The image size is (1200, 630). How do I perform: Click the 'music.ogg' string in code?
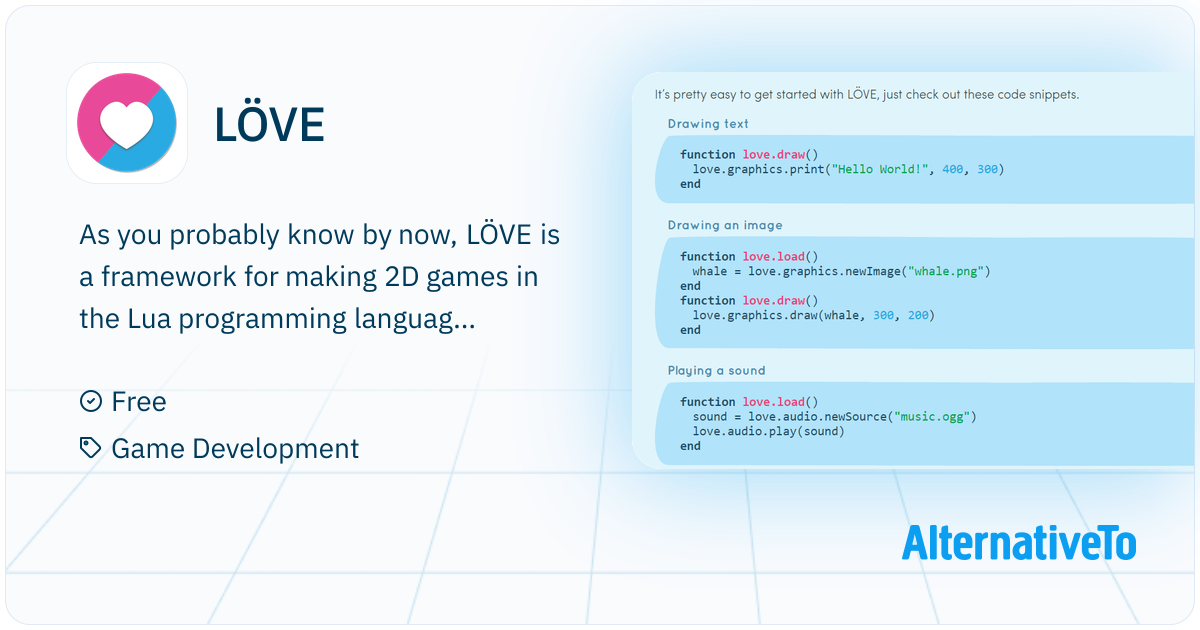click(932, 416)
